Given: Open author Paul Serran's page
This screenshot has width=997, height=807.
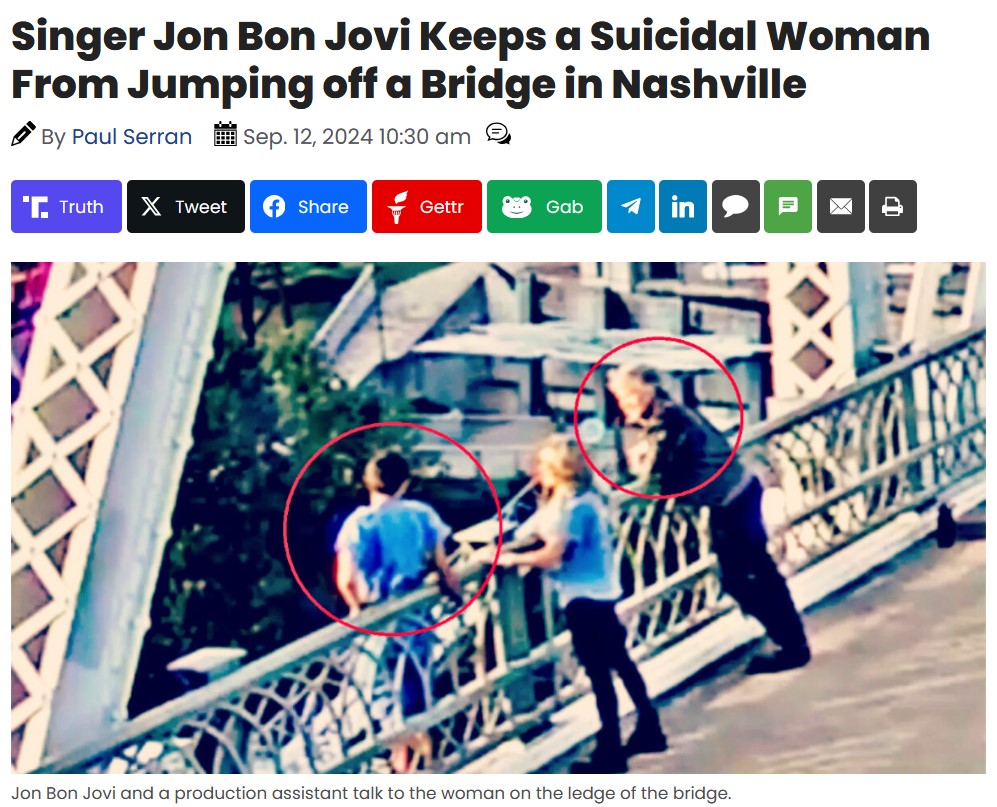Looking at the screenshot, I should coord(132,136).
